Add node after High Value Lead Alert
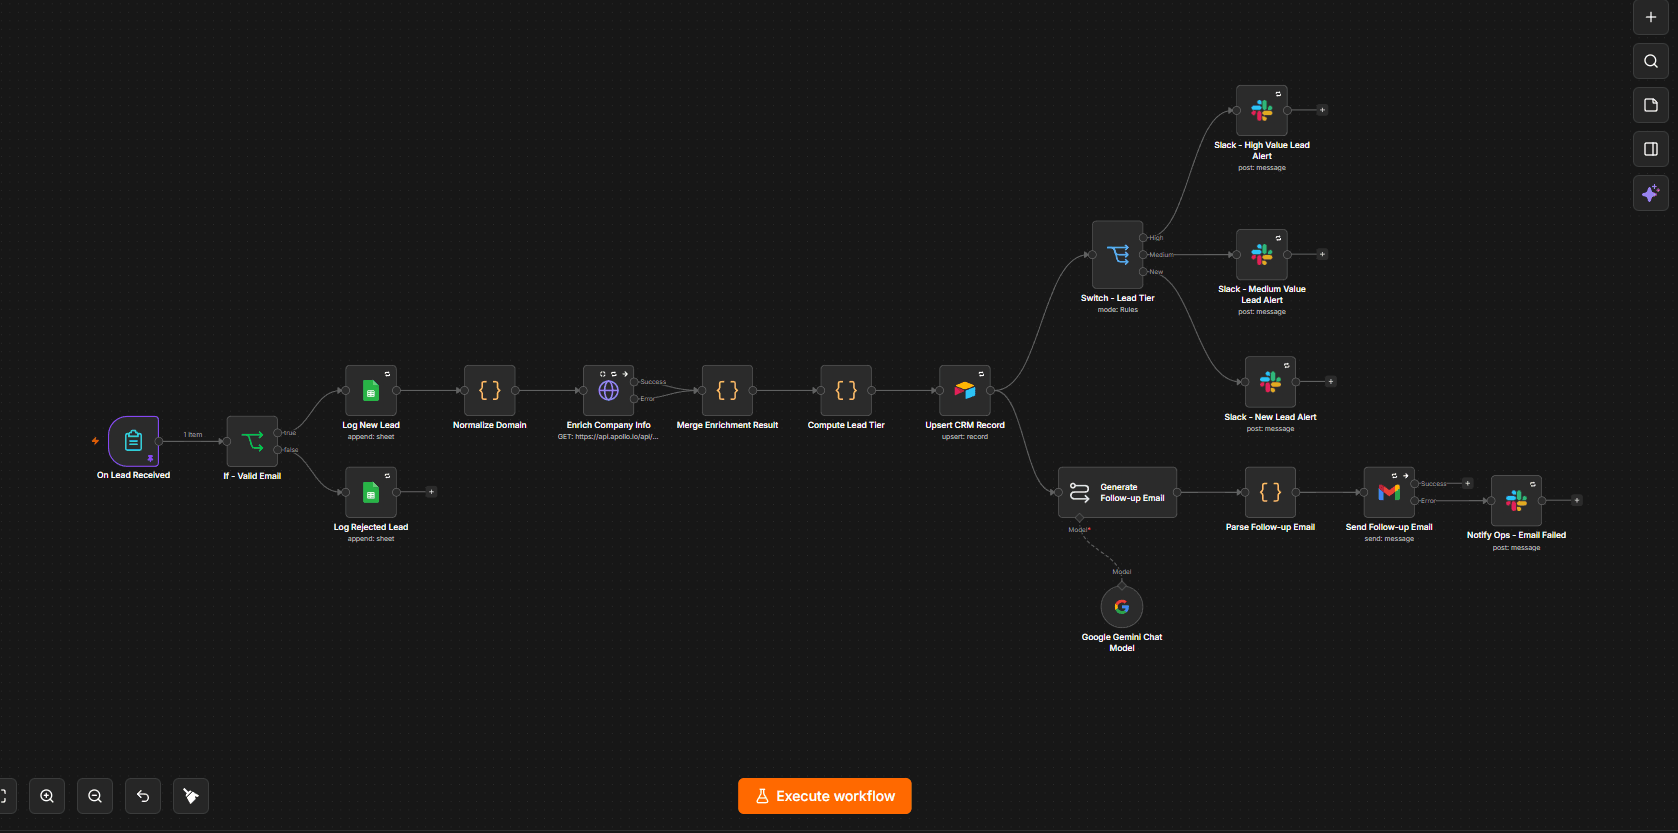 tap(1322, 110)
